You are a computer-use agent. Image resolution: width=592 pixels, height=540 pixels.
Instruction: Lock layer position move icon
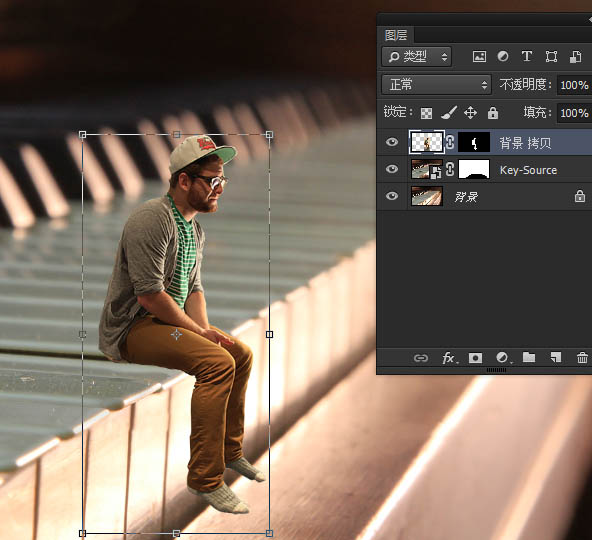pos(470,113)
